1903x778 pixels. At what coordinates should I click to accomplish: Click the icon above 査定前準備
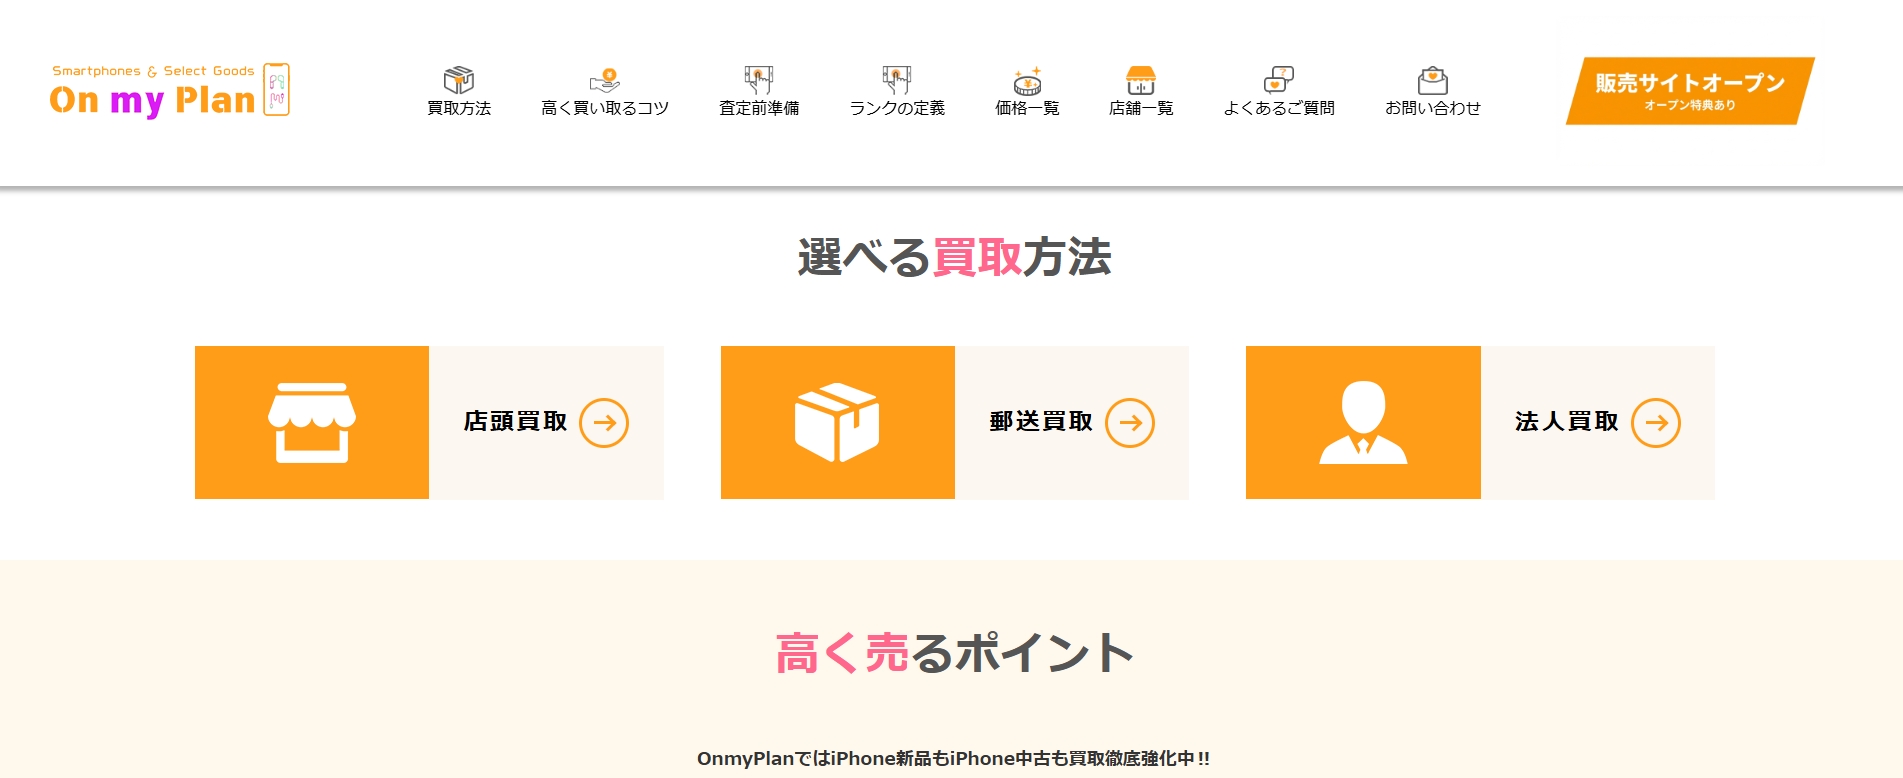[759, 80]
